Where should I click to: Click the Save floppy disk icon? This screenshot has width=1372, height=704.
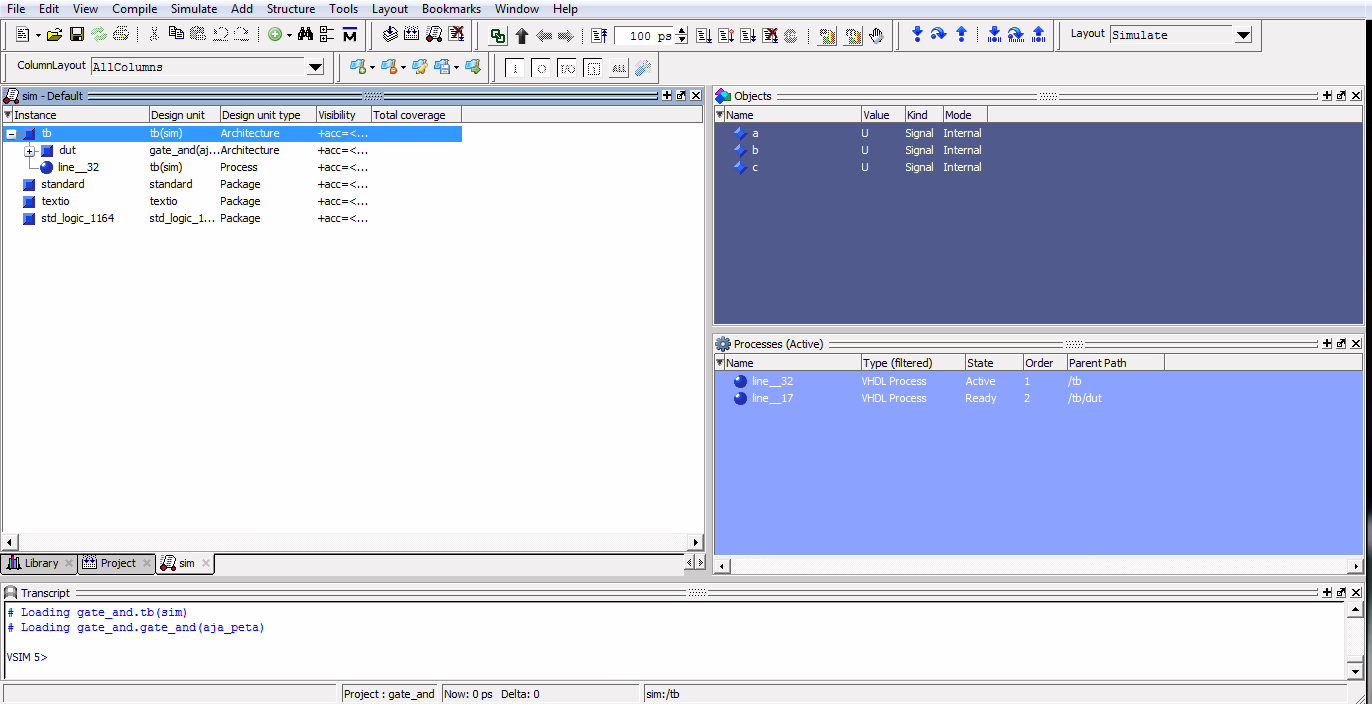(76, 35)
